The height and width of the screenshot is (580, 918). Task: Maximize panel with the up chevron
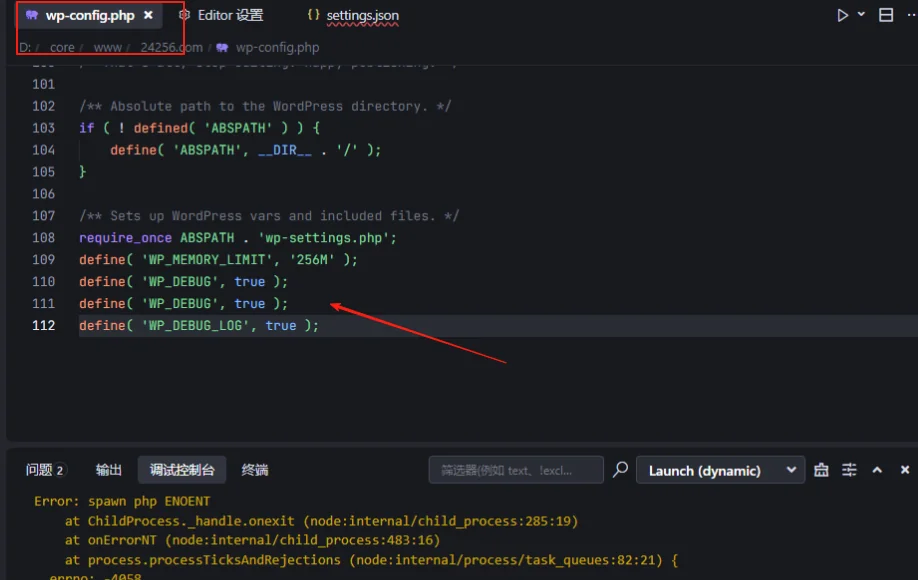pyautogui.click(x=877, y=470)
